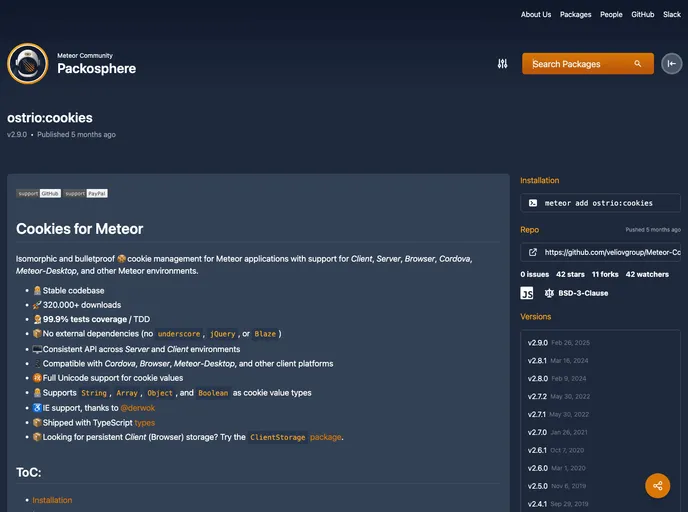Open the orange share floating button
Viewport: 688px width, 512px height.
pos(657,486)
